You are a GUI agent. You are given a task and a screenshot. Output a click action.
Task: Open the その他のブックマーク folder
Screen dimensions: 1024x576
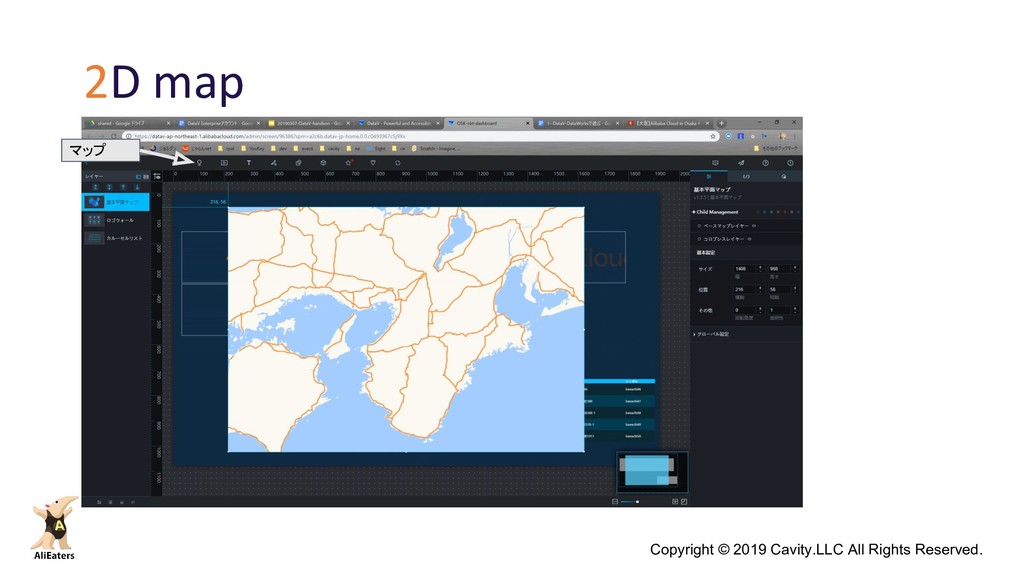point(776,149)
